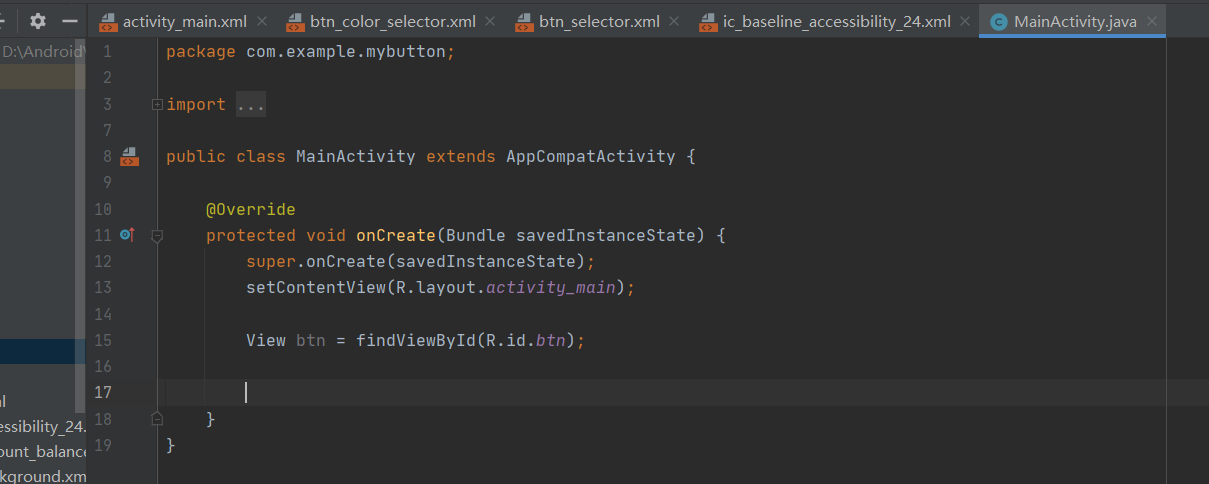The height and width of the screenshot is (484, 1209).
Task: Select the MainActivity.java tab
Action: [1073, 20]
